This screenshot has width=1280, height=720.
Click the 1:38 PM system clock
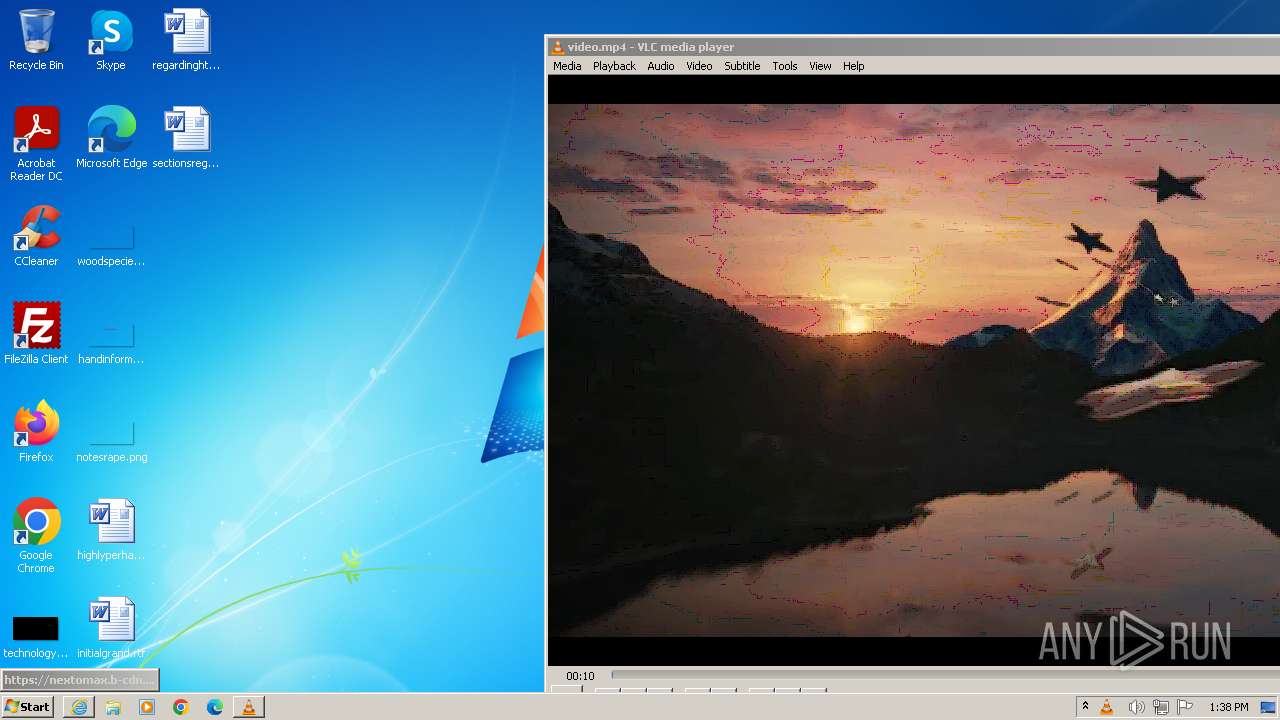click(1228, 707)
